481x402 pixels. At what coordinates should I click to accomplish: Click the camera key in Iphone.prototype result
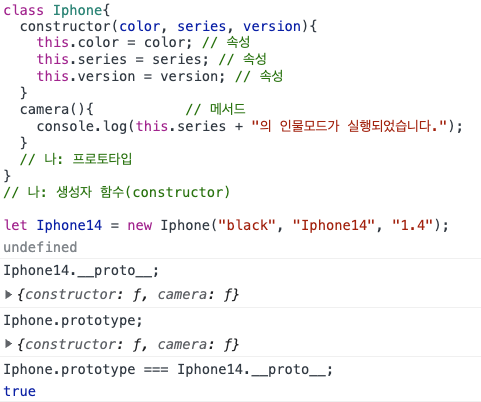182,344
